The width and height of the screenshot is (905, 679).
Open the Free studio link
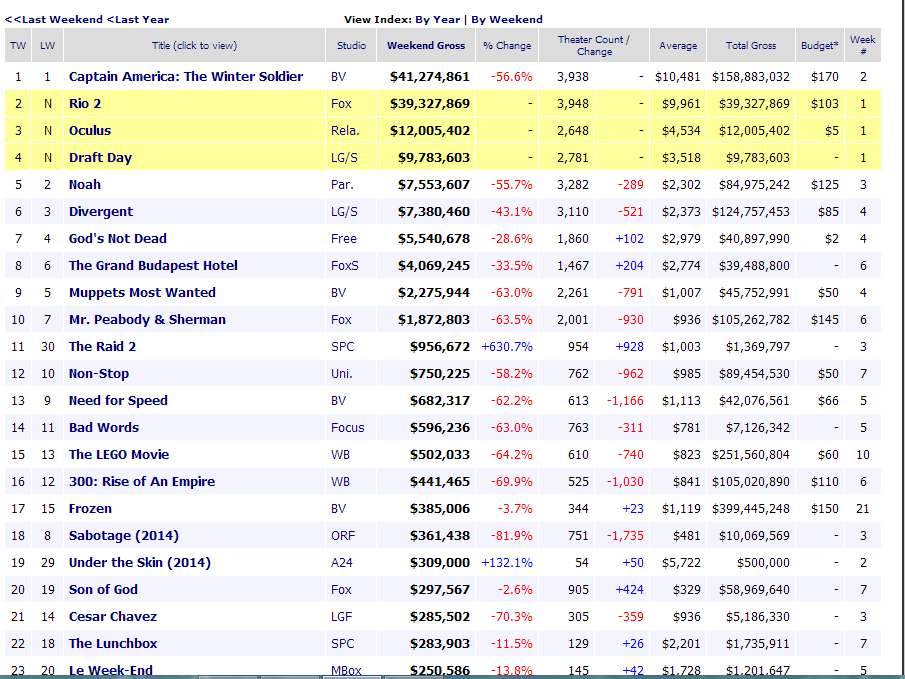tap(344, 239)
